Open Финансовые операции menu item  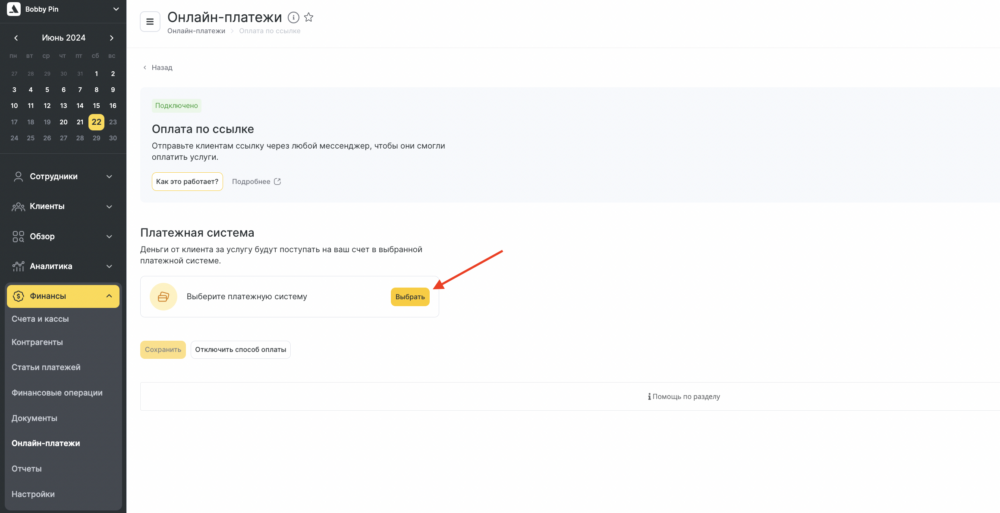click(57, 393)
